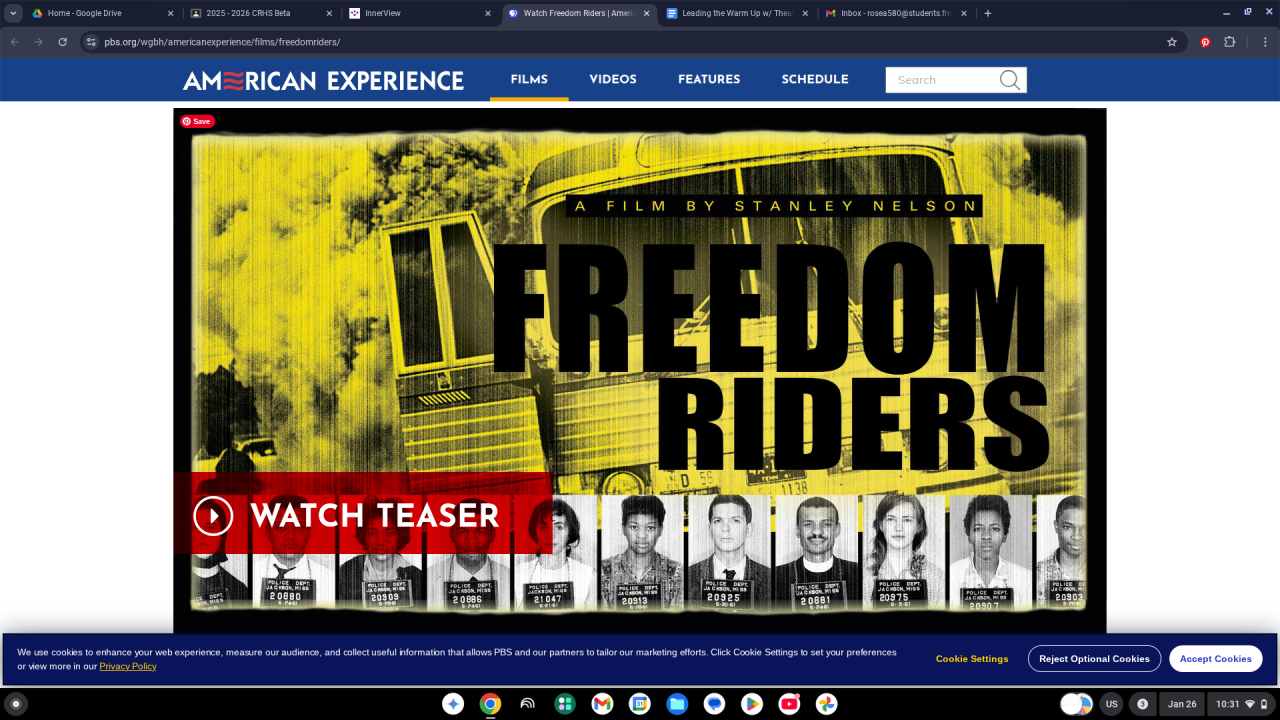This screenshot has width=1280, height=720.
Task: Click the Pinterest Save button on image
Action: pos(197,122)
